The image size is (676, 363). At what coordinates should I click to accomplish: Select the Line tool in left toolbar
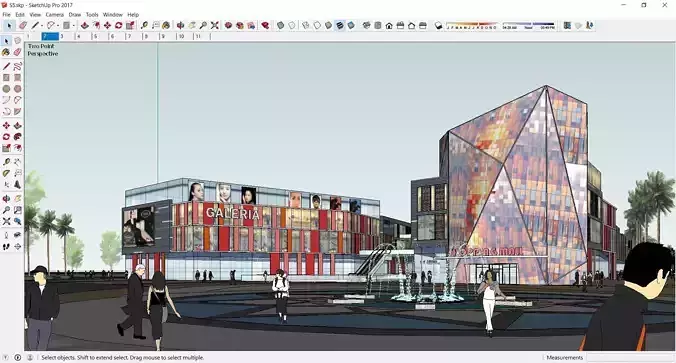[x=6, y=66]
